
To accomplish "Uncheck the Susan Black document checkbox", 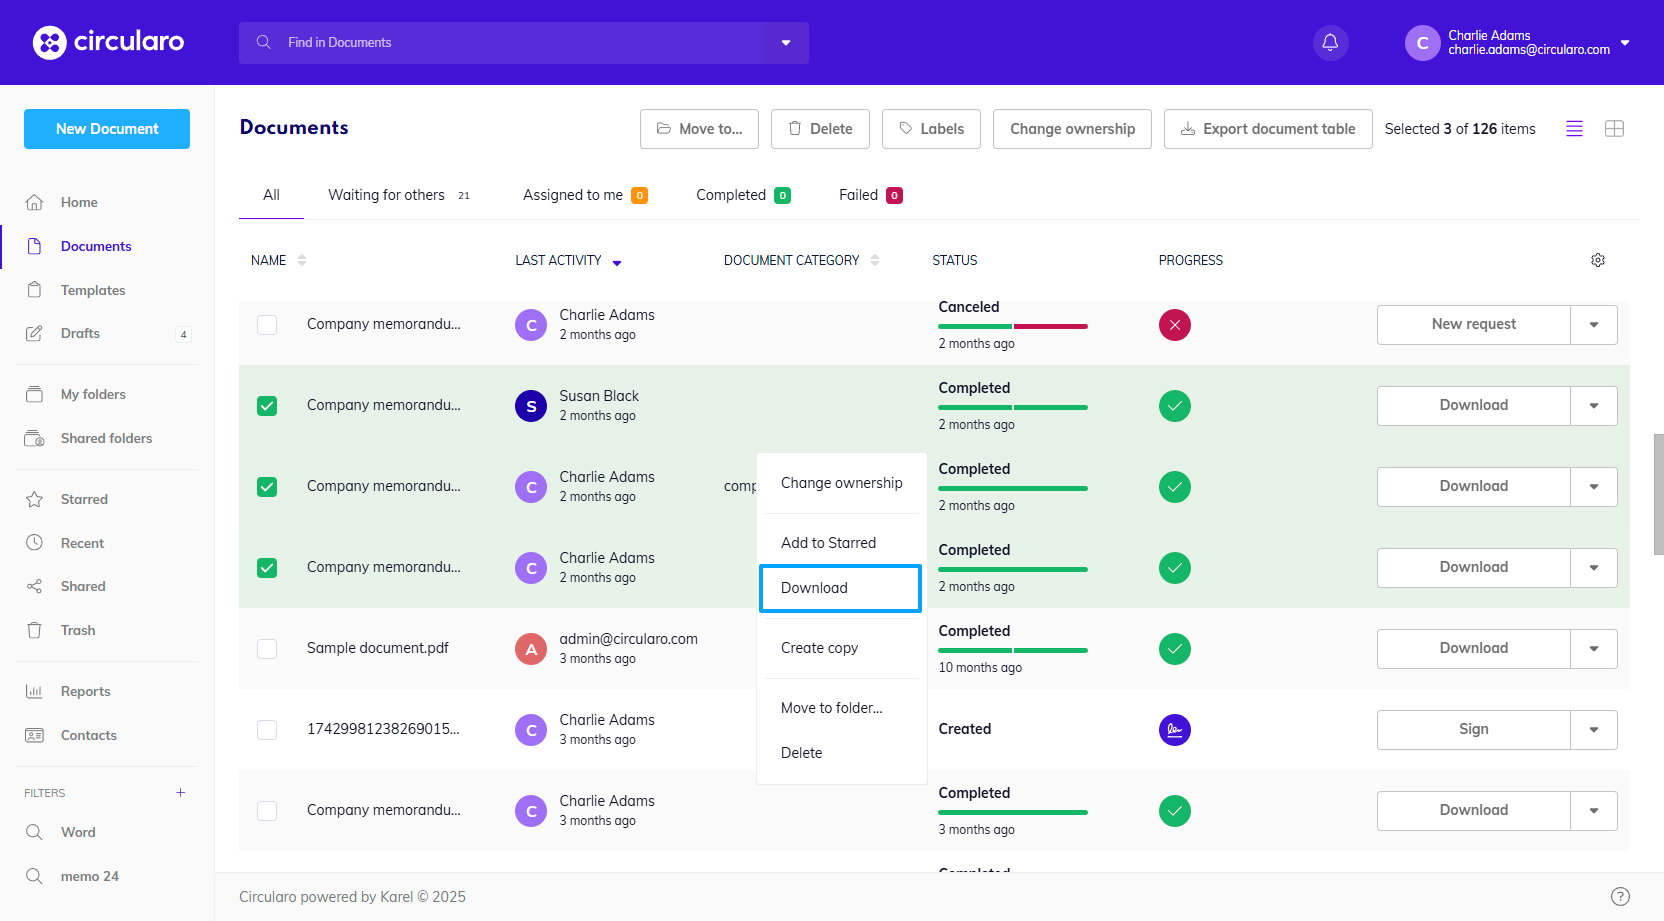I will [x=267, y=406].
